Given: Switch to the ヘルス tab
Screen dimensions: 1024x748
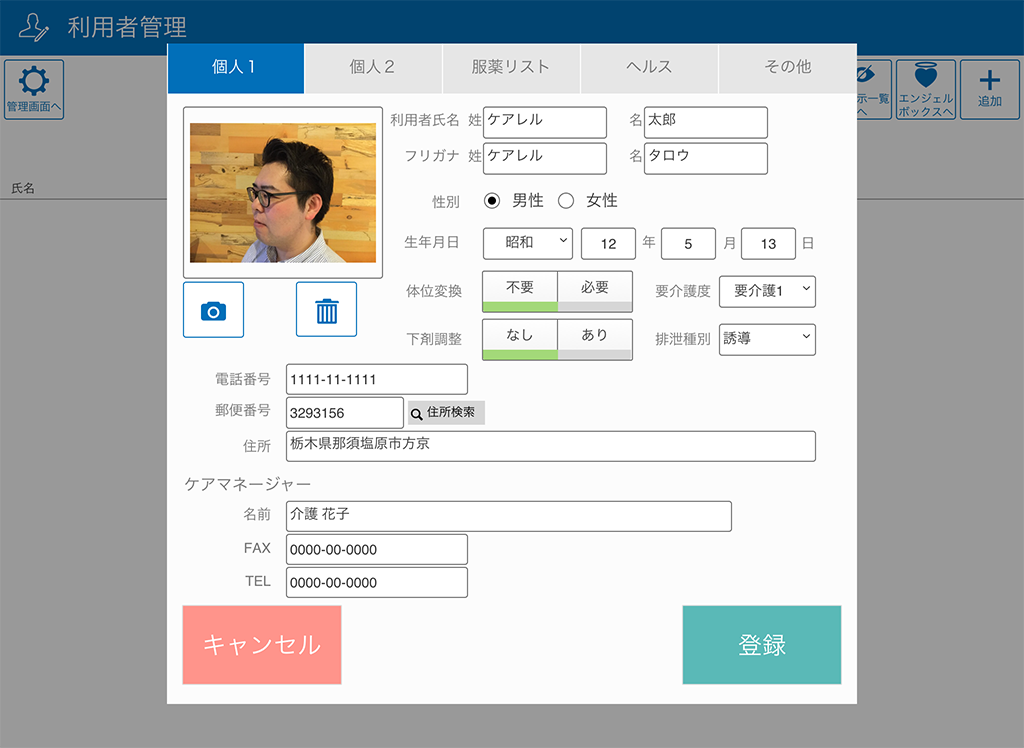Looking at the screenshot, I should tap(649, 67).
